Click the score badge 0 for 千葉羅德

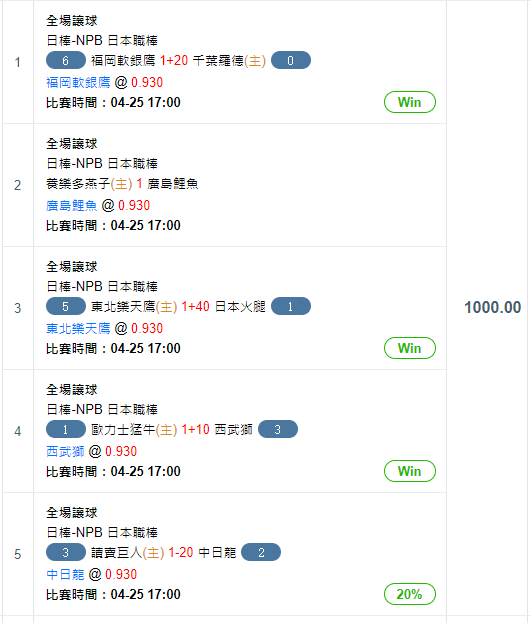[x=291, y=60]
